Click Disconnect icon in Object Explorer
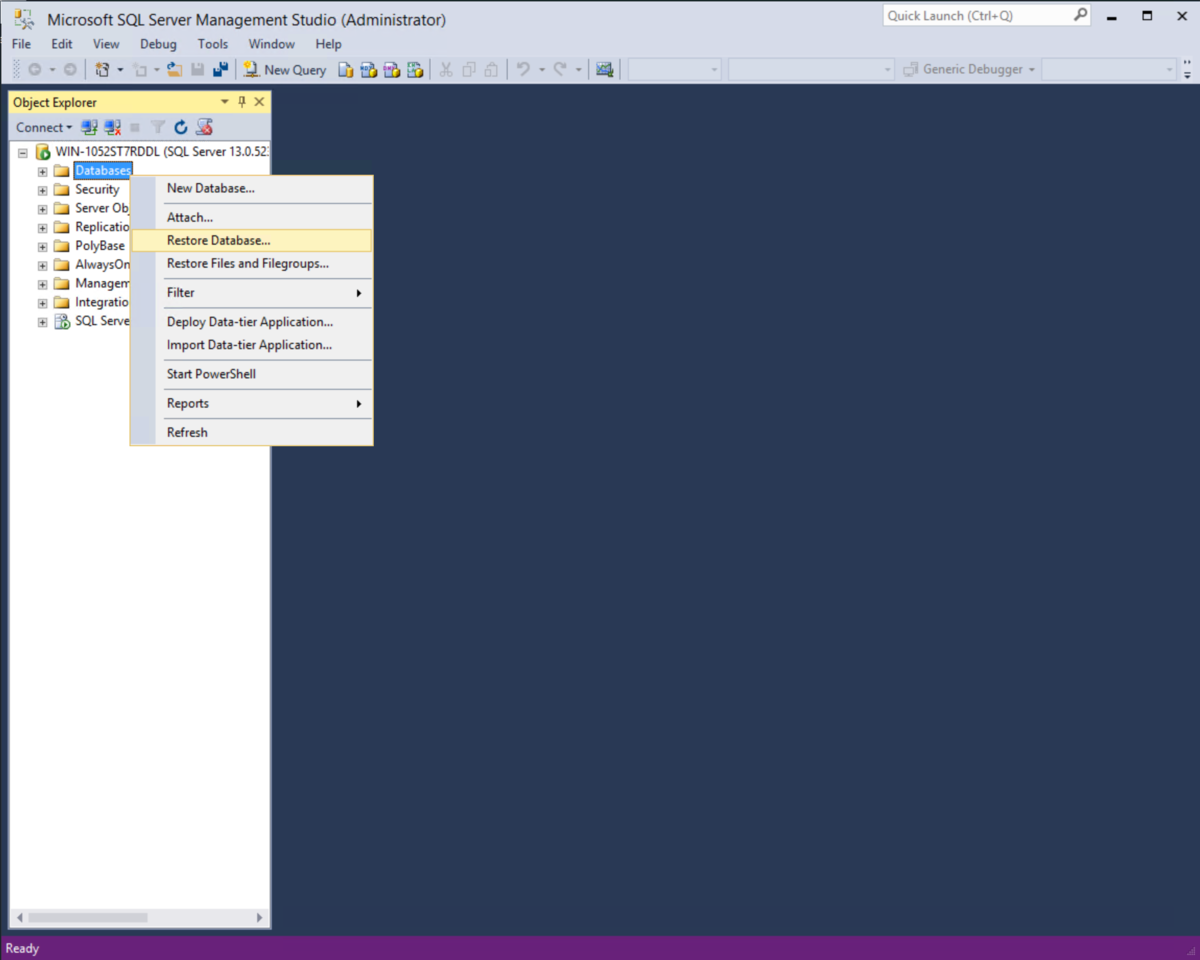This screenshot has height=960, width=1200. click(x=112, y=127)
